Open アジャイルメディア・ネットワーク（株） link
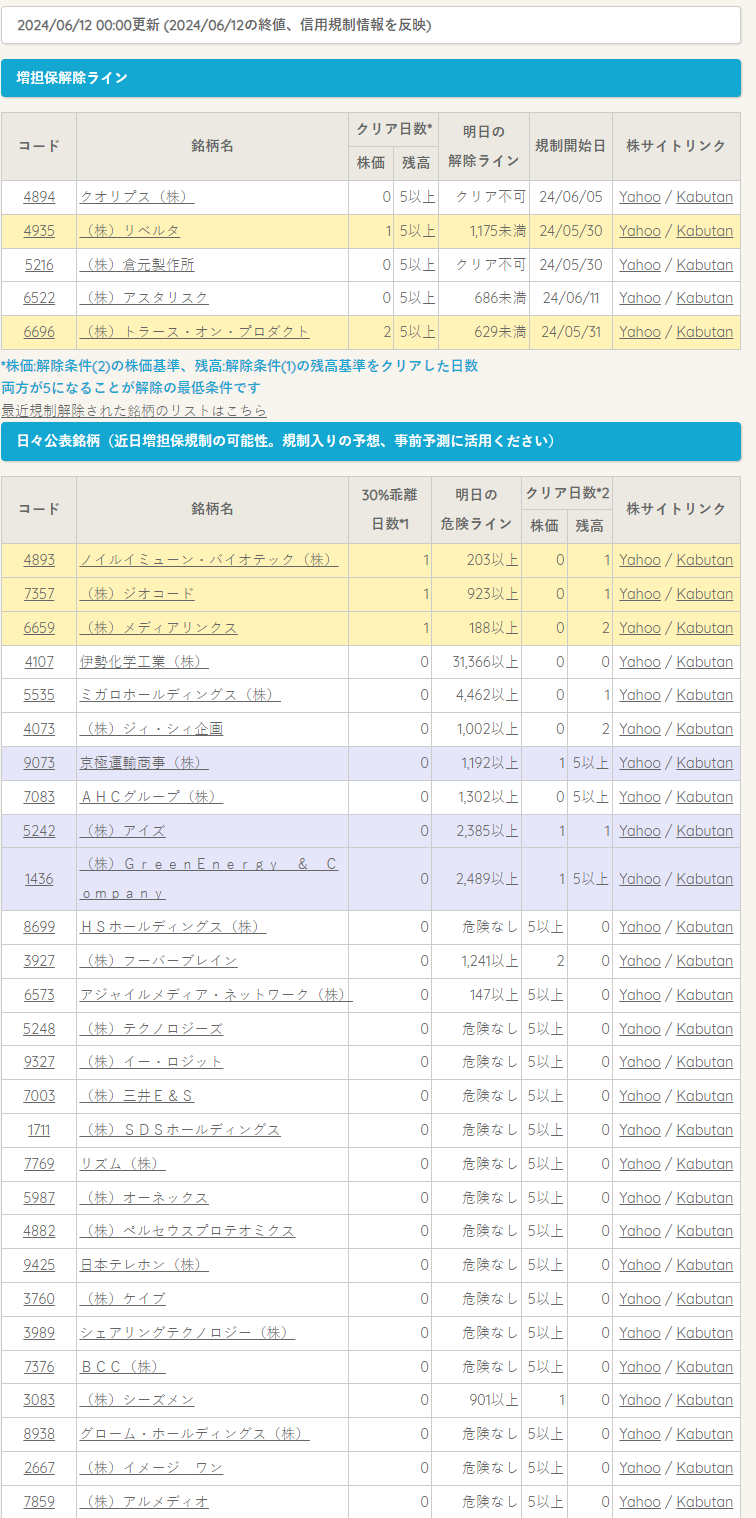 click(216, 995)
